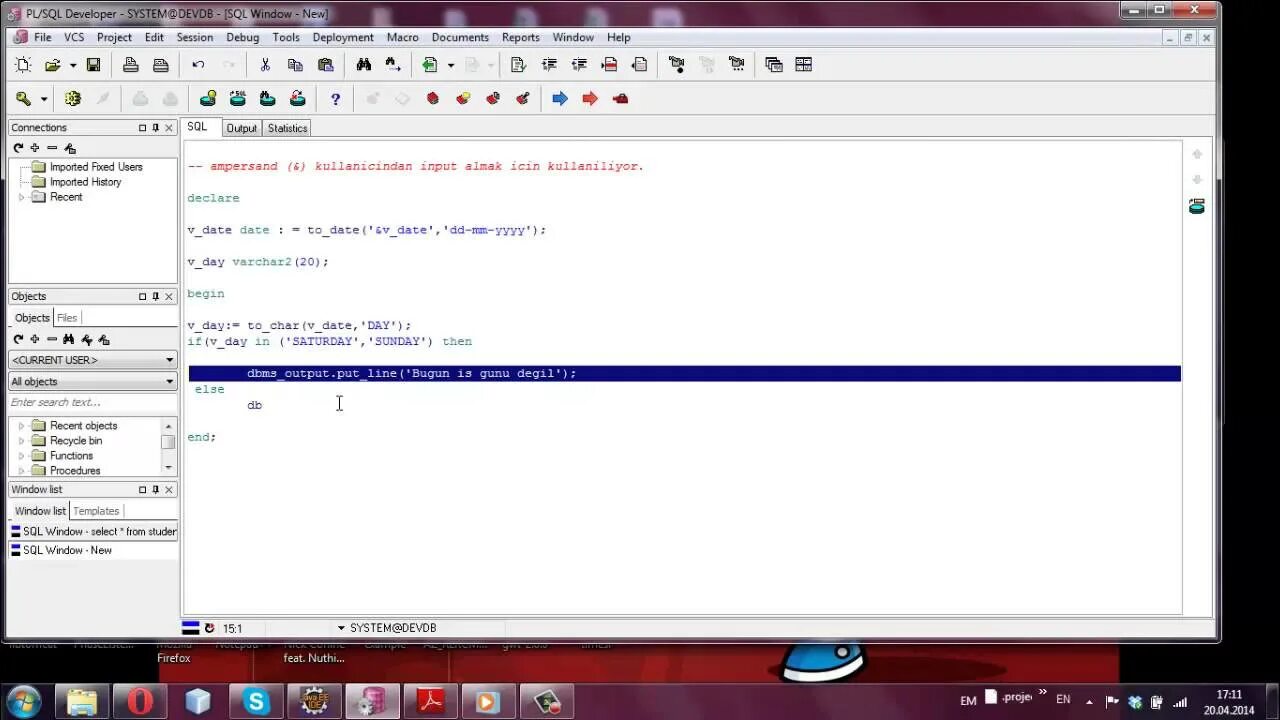Open the All objects filter dropdown

170,382
